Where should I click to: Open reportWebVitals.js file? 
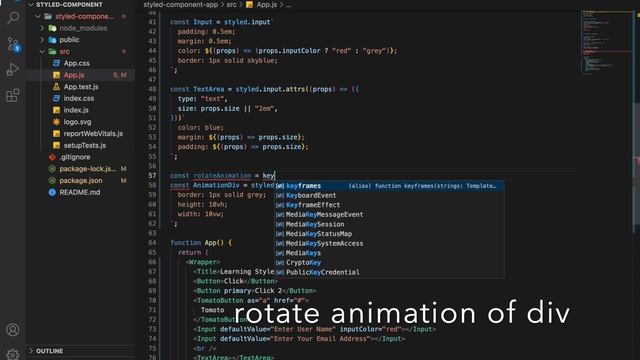93,133
